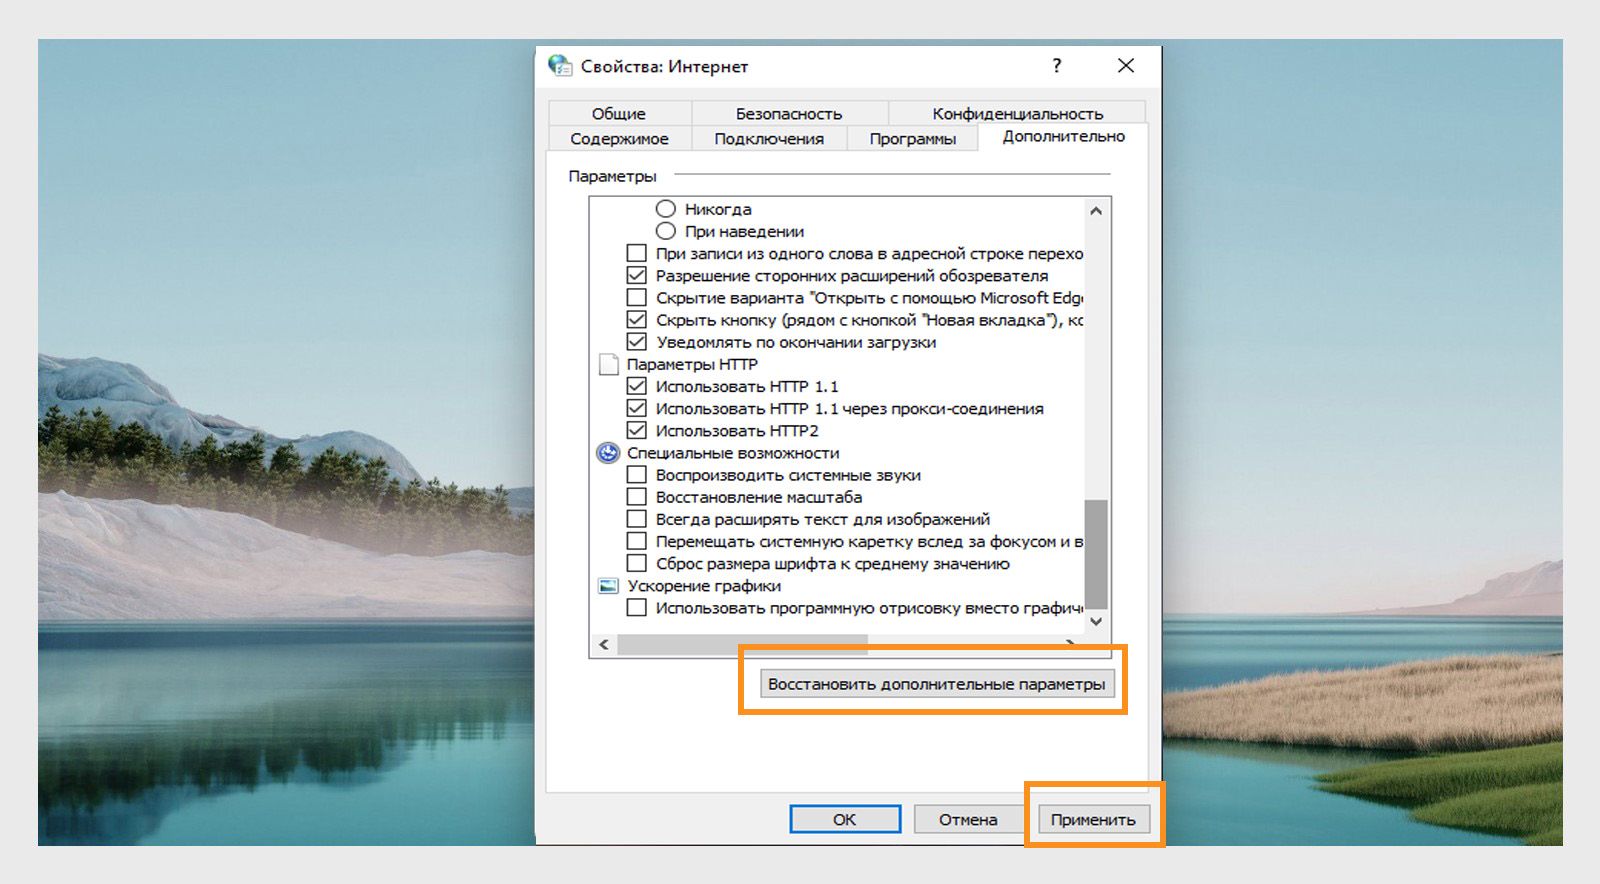1600x884 pixels.
Task: Open help with the question mark button
Action: [1057, 66]
